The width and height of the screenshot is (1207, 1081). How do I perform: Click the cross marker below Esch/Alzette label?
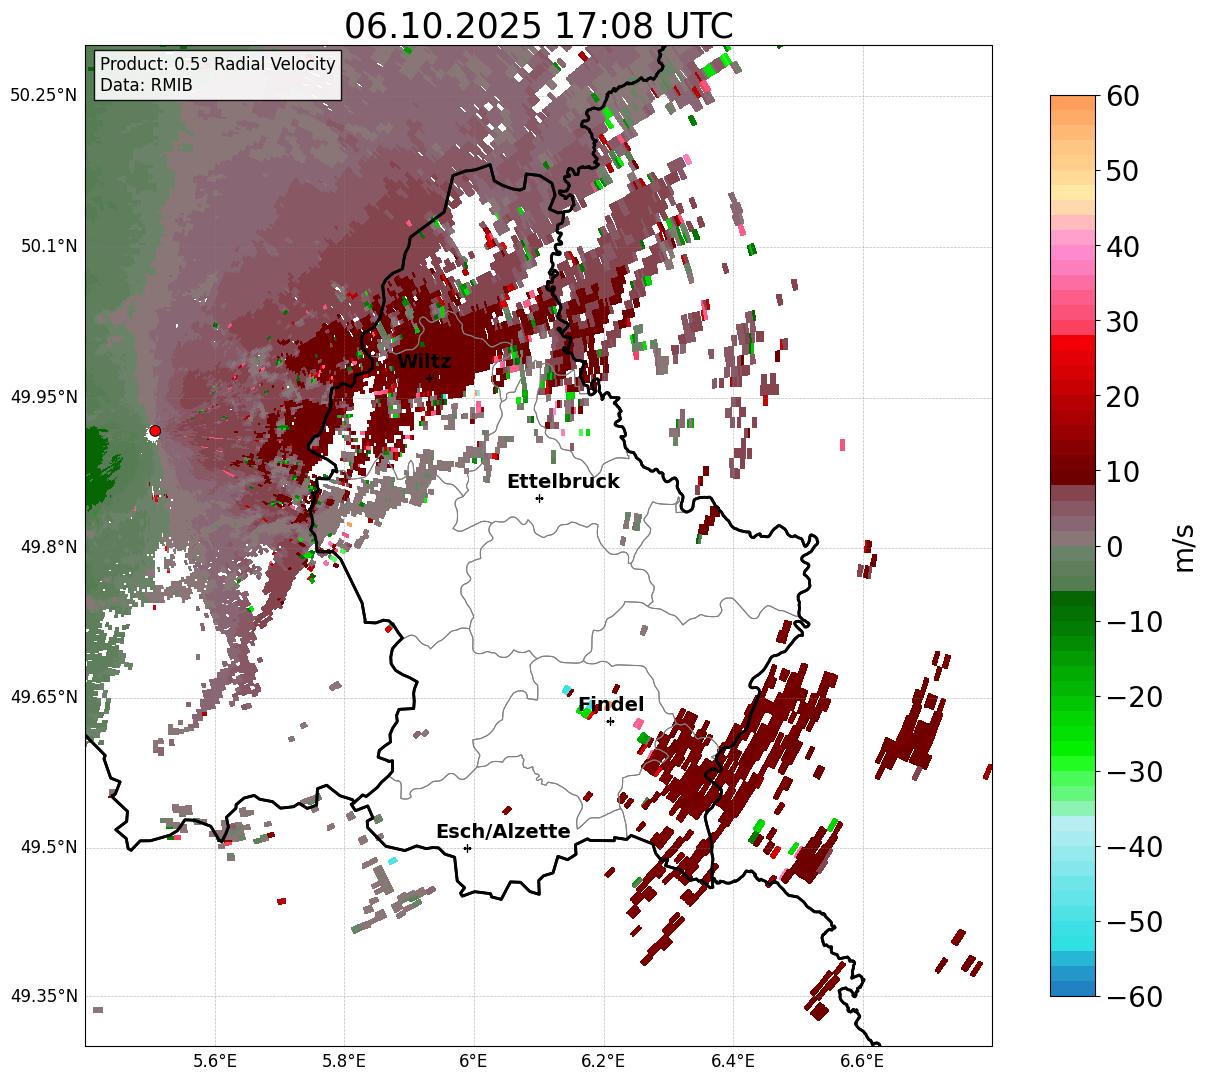point(467,848)
